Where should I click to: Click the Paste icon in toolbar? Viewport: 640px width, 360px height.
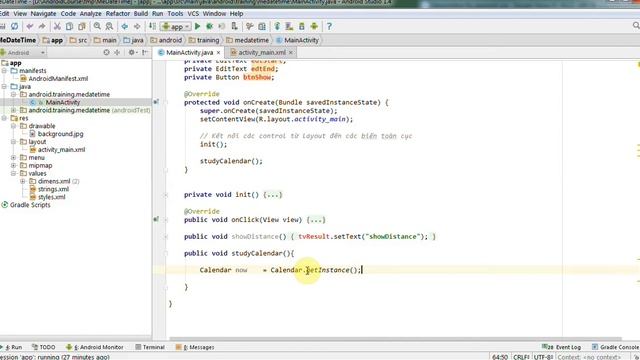(82, 27)
